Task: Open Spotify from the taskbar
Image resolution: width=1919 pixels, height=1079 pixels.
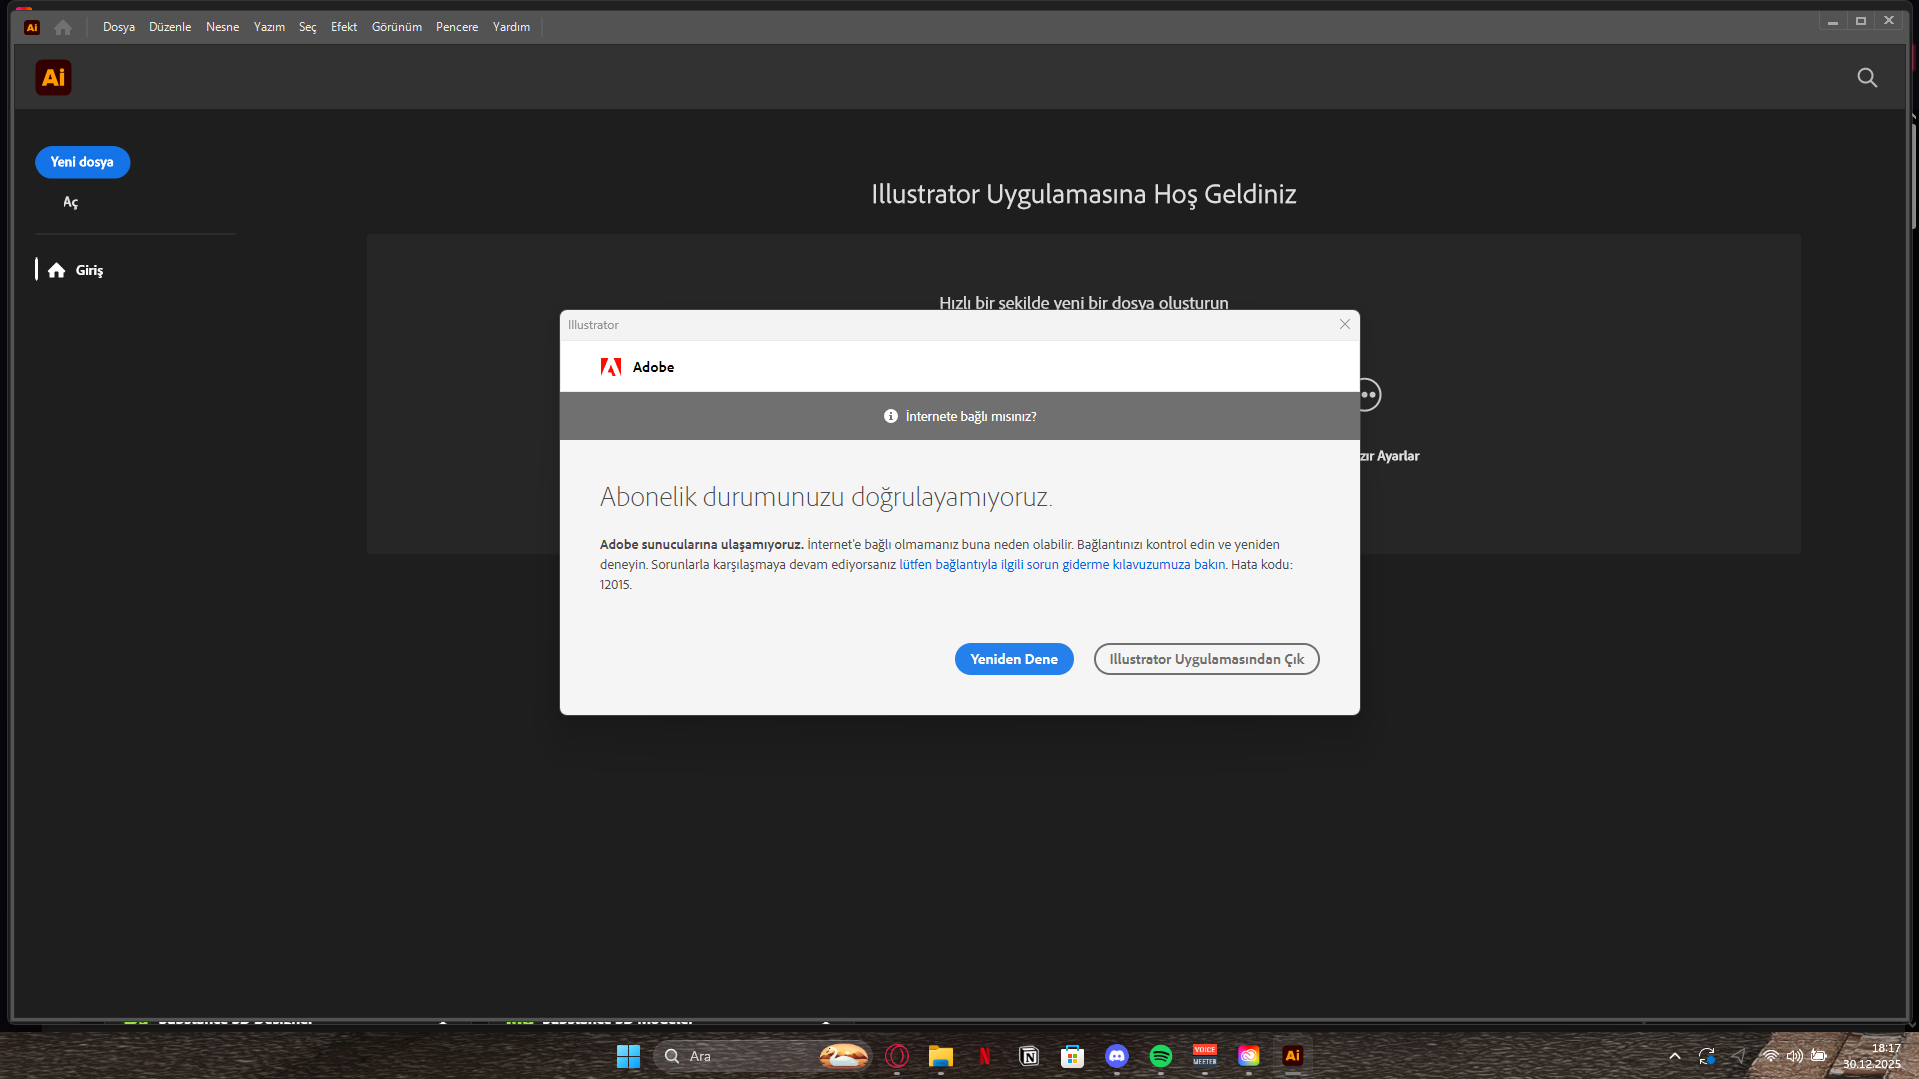Action: [1161, 1056]
